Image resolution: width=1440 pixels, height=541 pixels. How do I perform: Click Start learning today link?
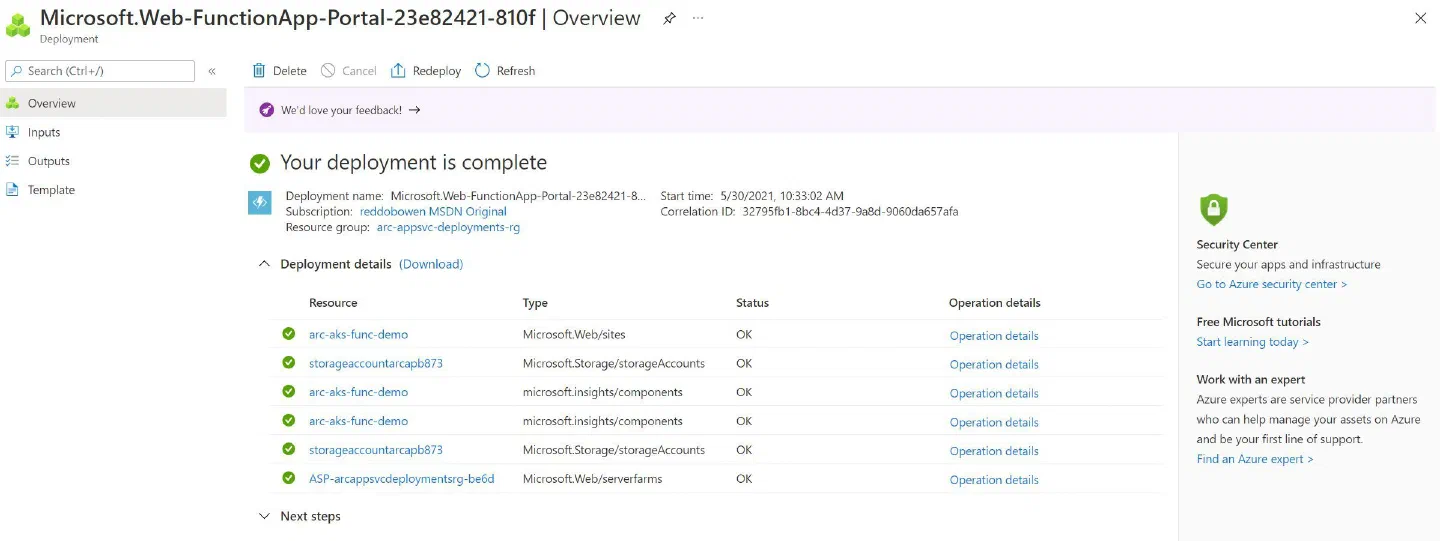point(1253,342)
